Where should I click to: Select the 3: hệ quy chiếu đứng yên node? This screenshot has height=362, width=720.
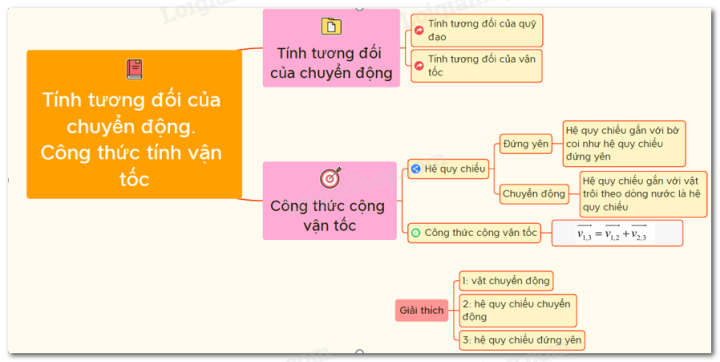[x=522, y=340]
